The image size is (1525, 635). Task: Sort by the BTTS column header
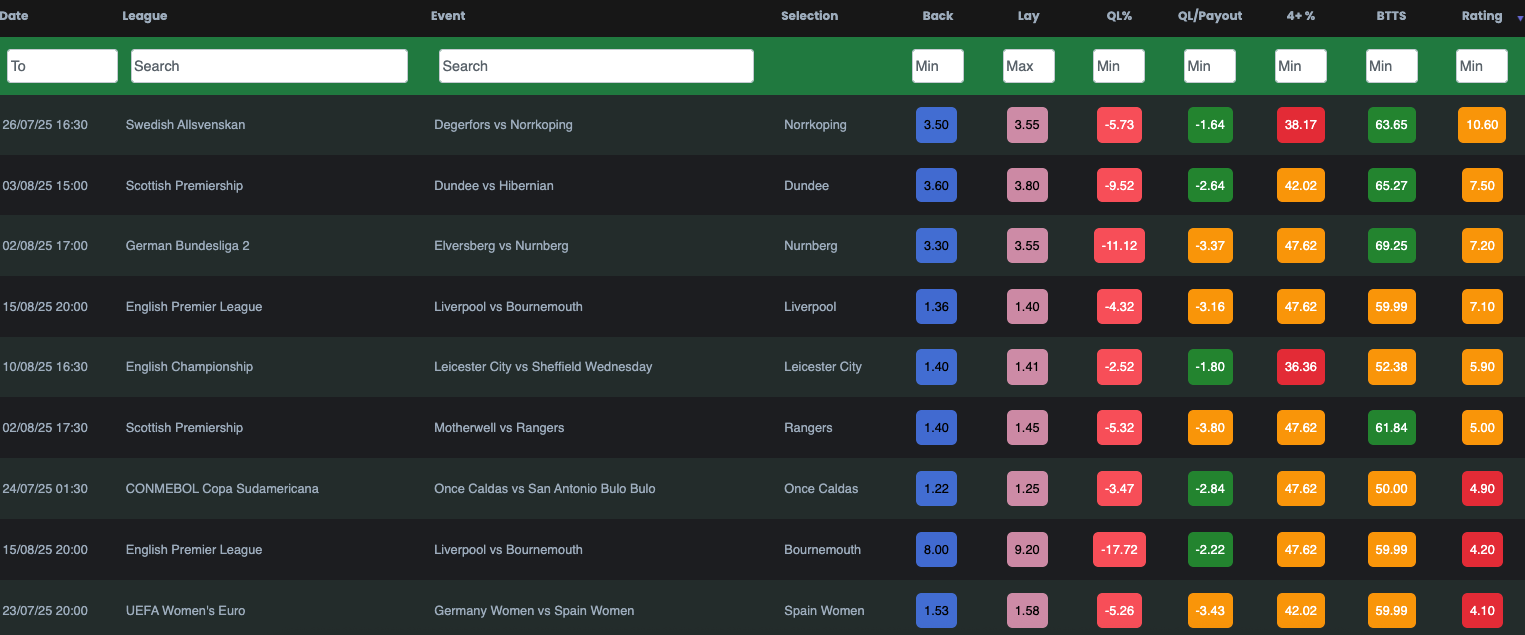pos(1391,16)
